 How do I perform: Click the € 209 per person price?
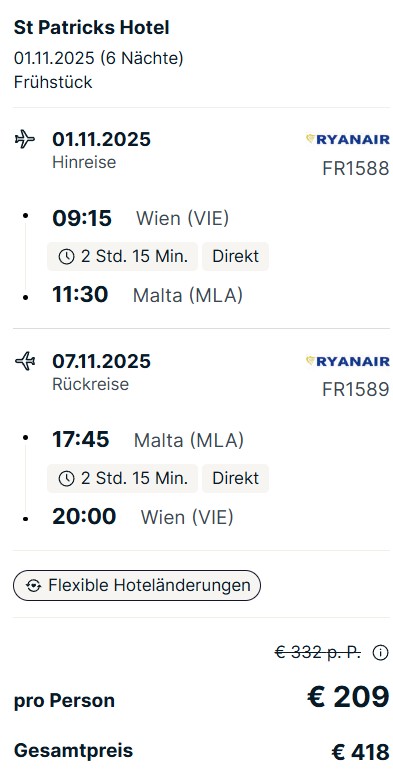pyautogui.click(x=349, y=697)
